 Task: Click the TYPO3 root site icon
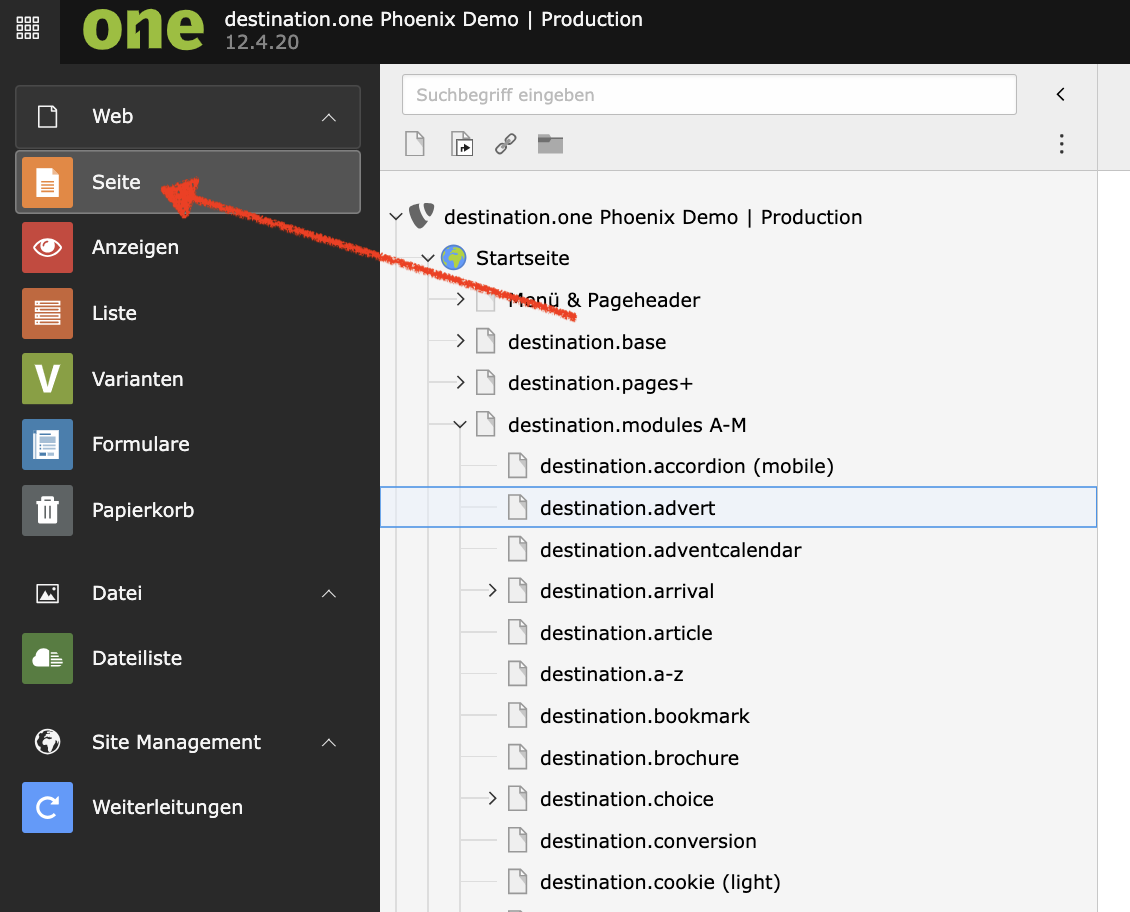pyautogui.click(x=422, y=216)
